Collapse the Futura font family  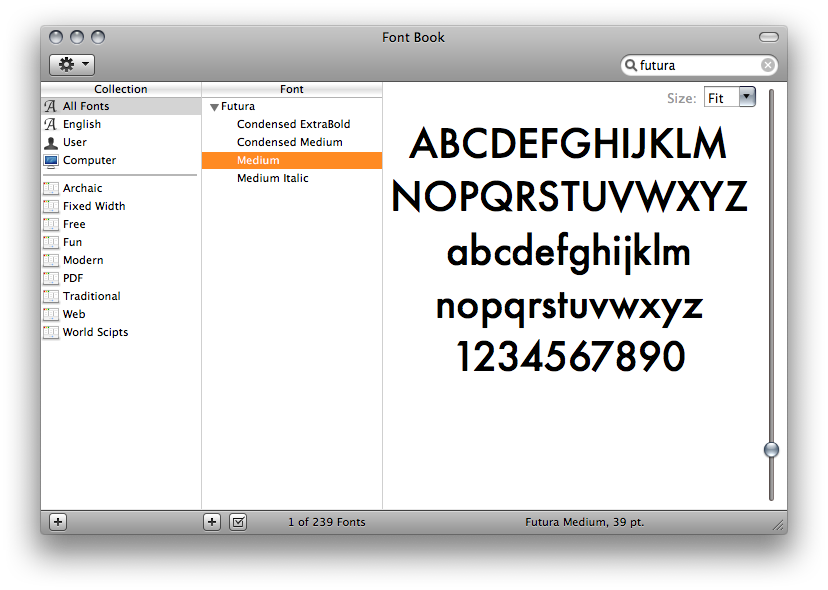click(x=214, y=107)
